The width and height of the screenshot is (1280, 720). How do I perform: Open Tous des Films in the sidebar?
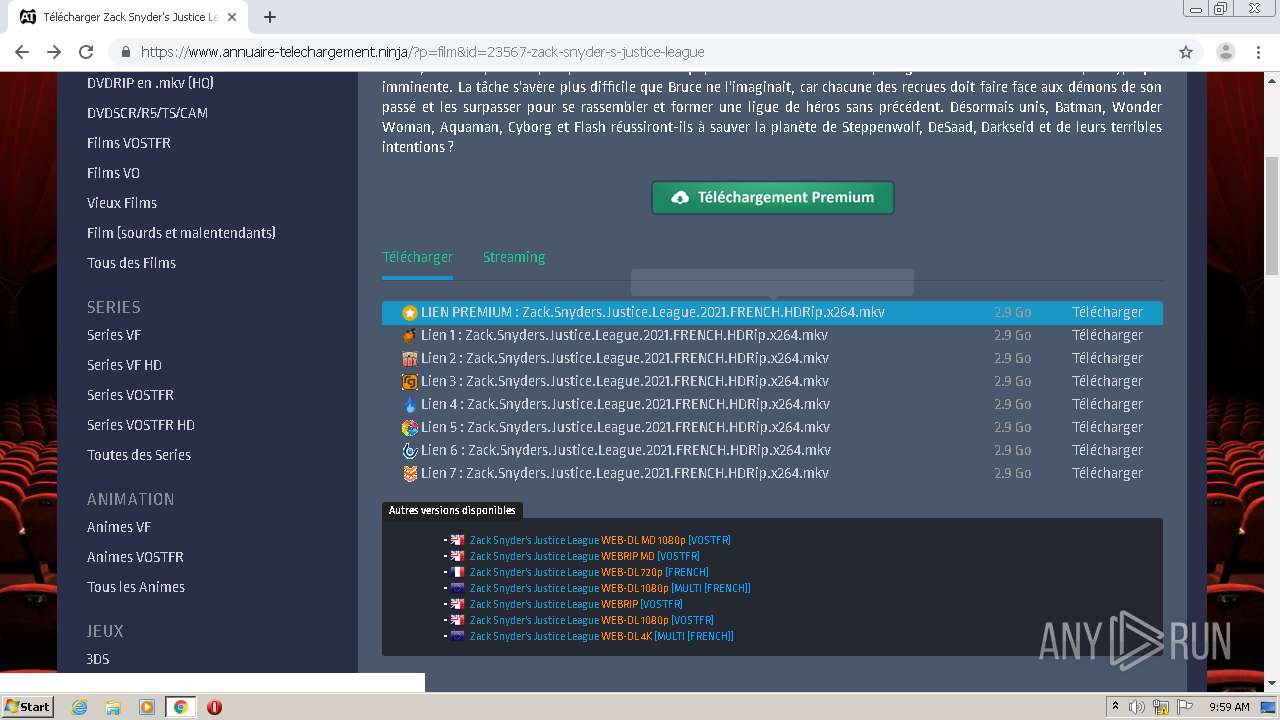pyautogui.click(x=131, y=263)
